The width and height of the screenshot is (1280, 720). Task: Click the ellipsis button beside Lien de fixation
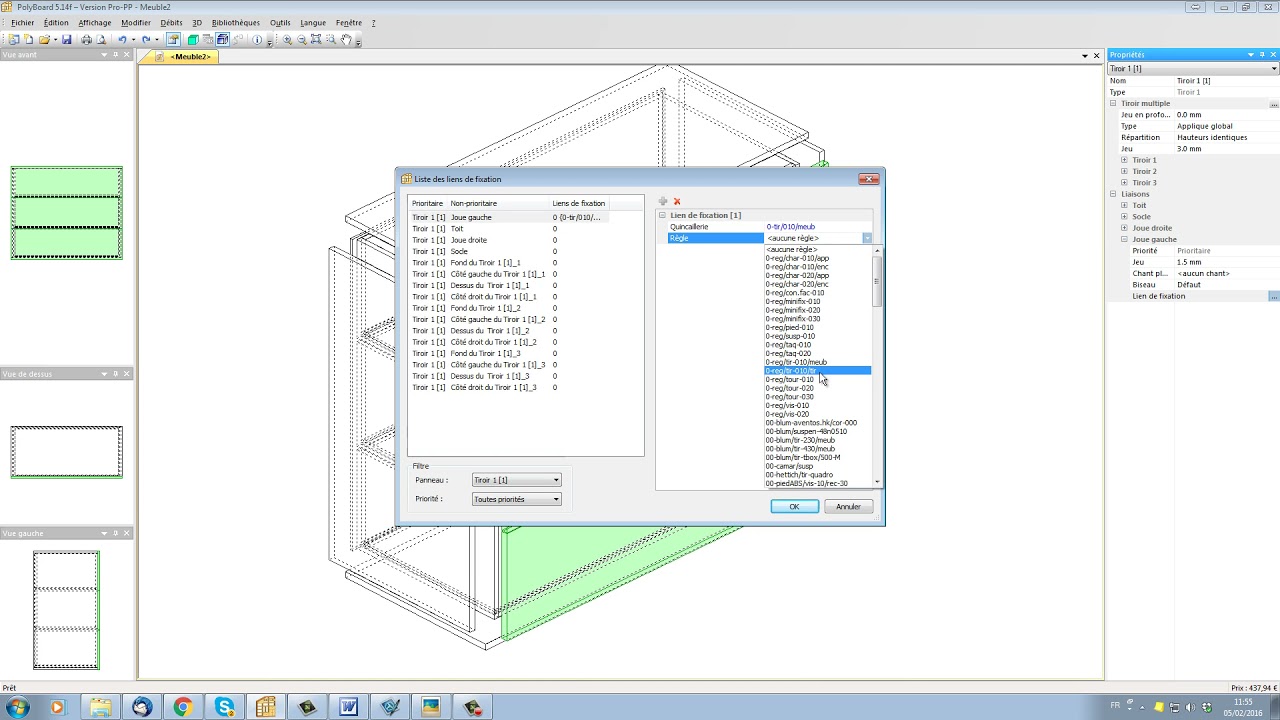[1273, 296]
